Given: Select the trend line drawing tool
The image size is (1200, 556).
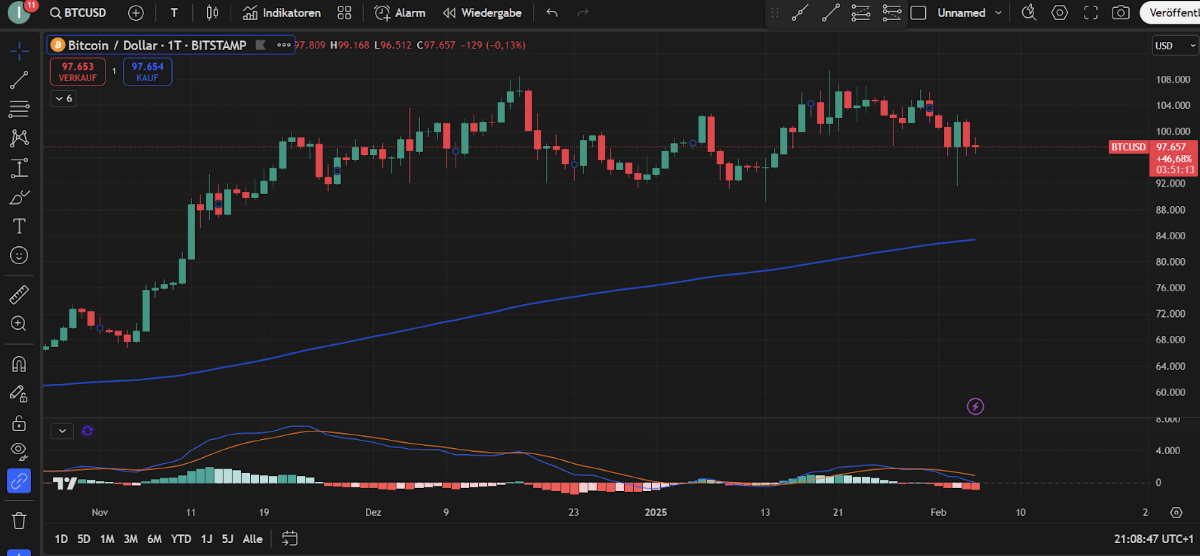Looking at the screenshot, I should tap(19, 81).
